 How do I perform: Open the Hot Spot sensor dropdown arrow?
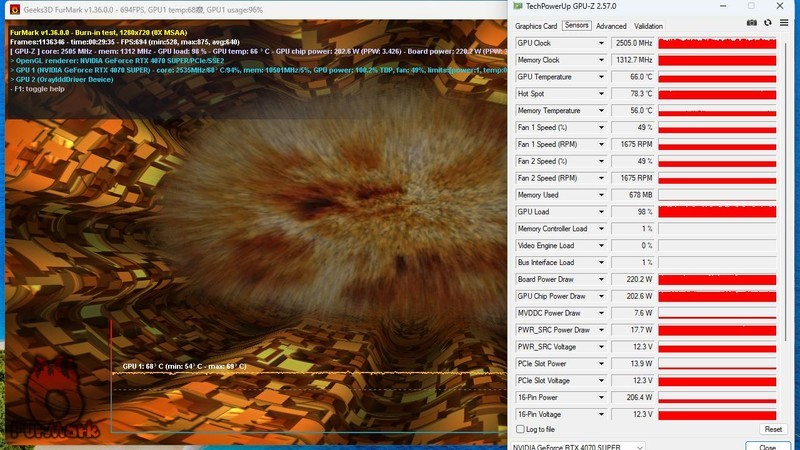(601, 94)
